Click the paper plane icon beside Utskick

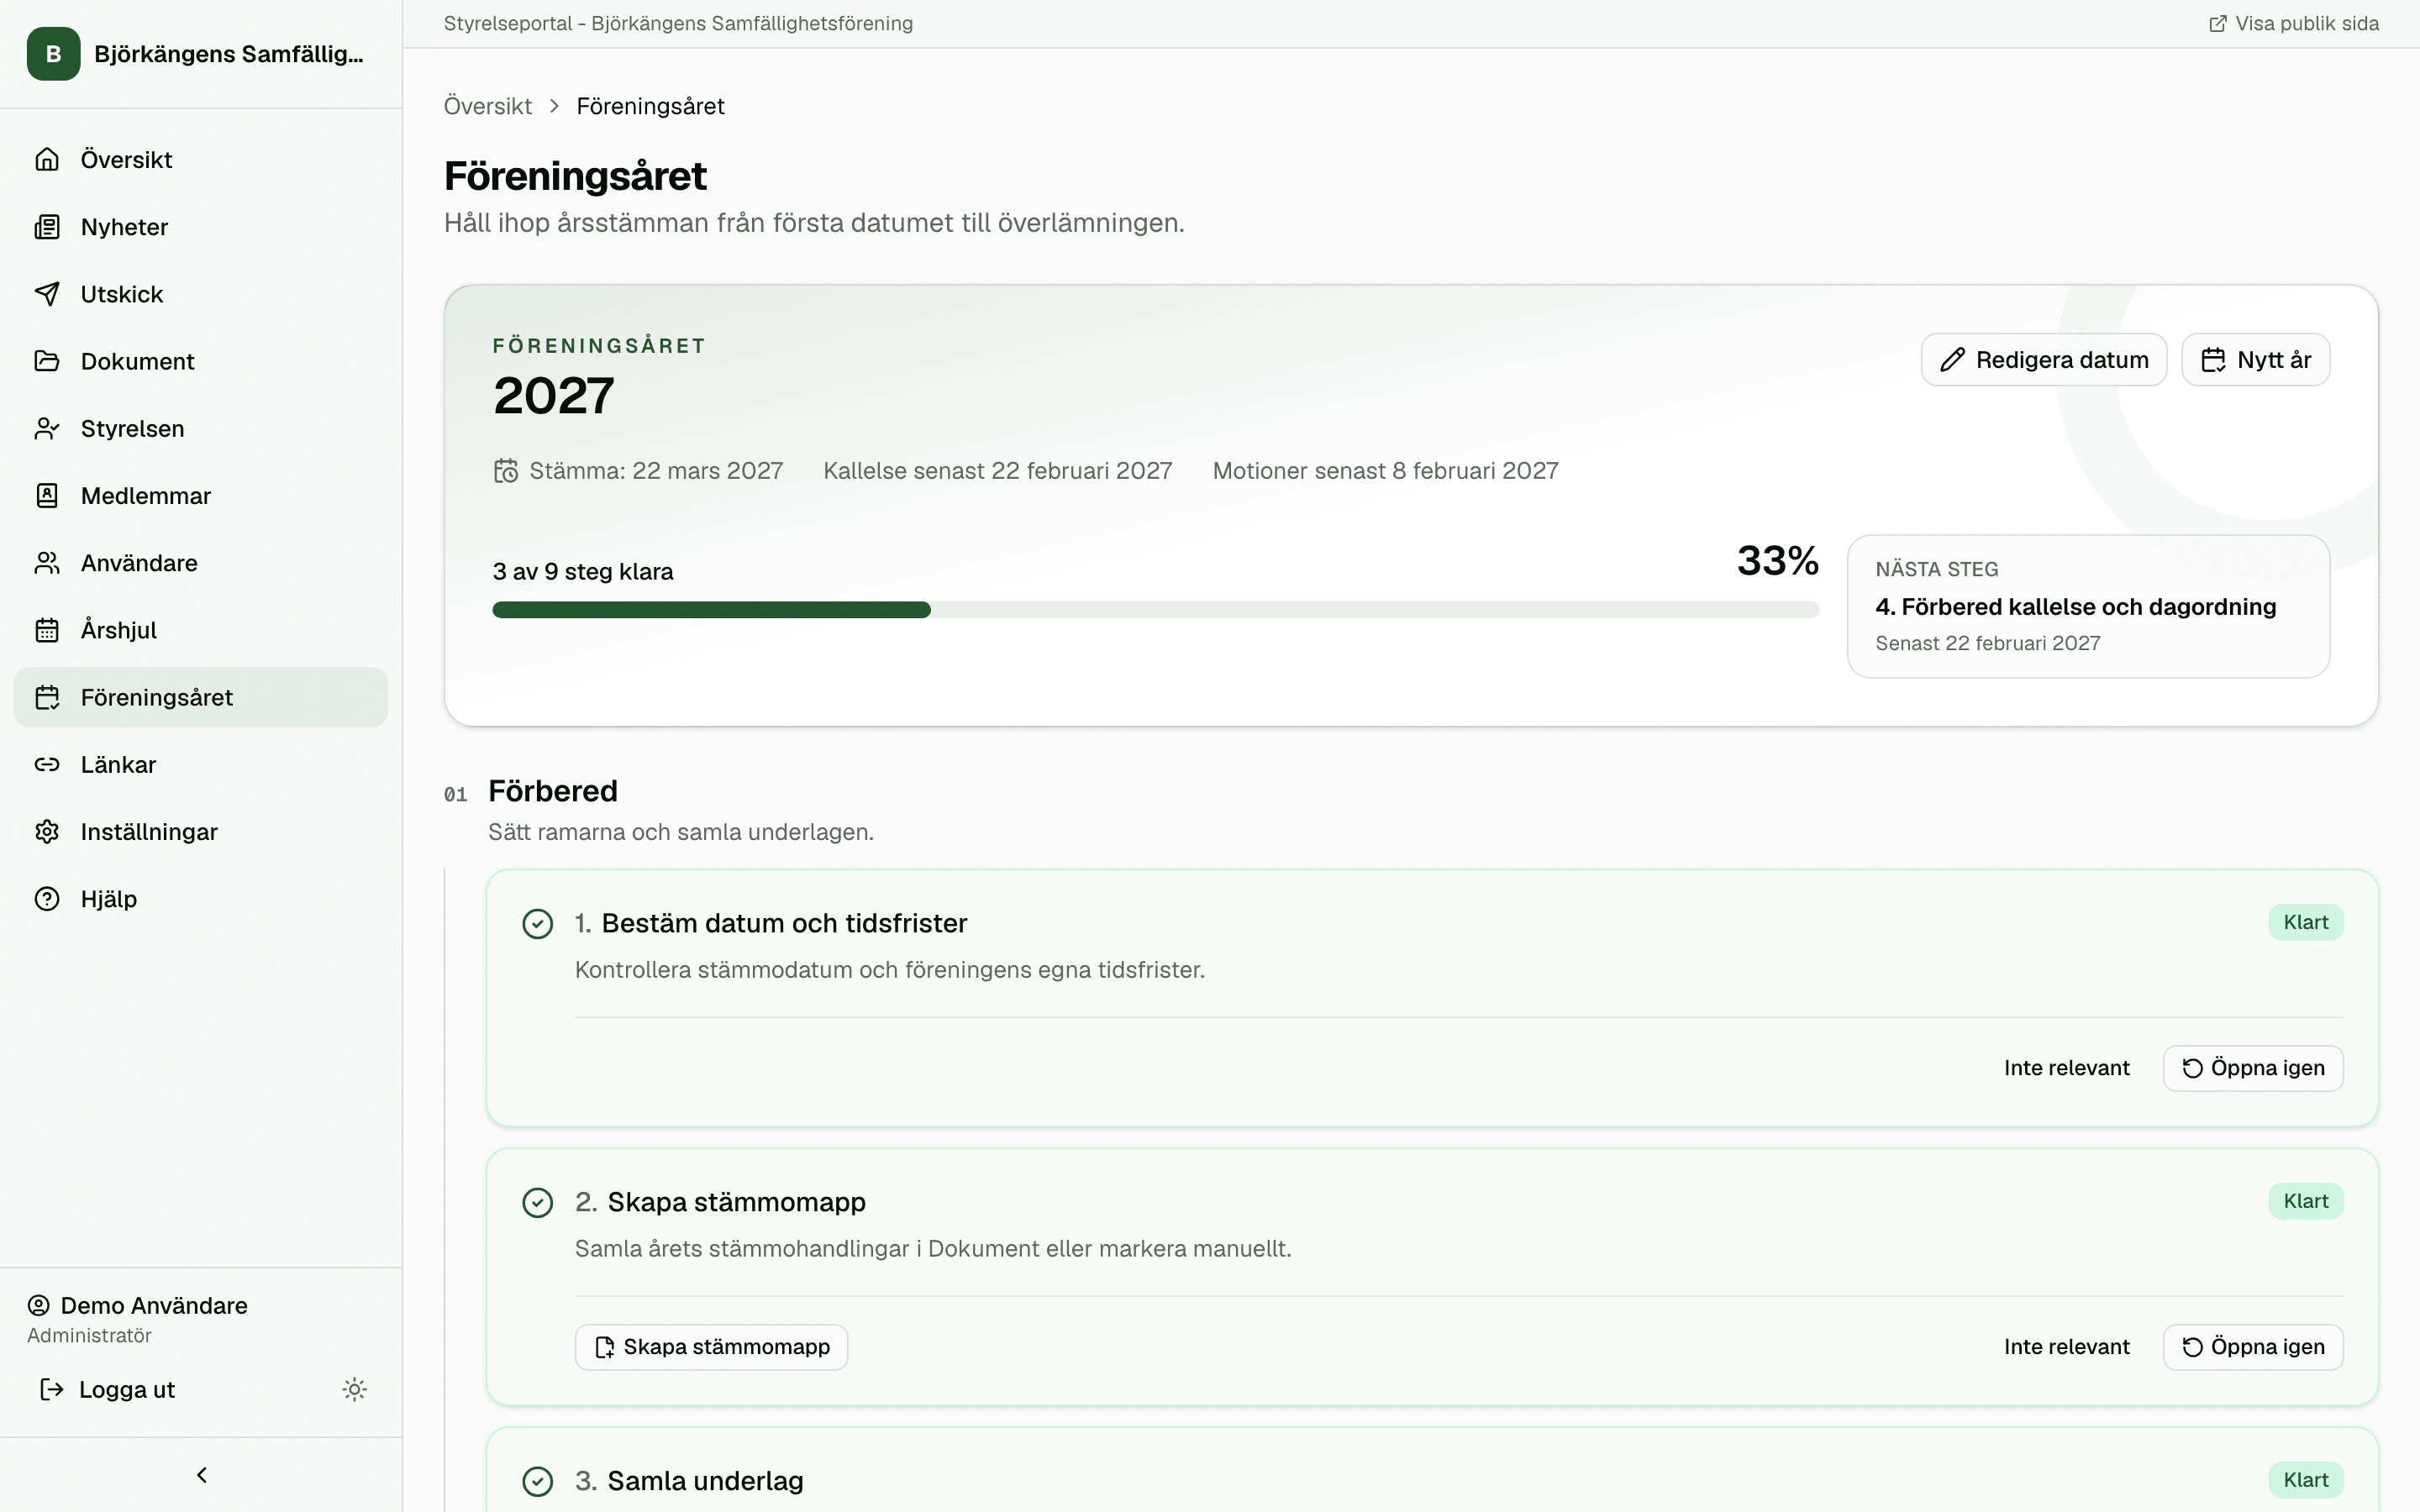[x=47, y=294]
